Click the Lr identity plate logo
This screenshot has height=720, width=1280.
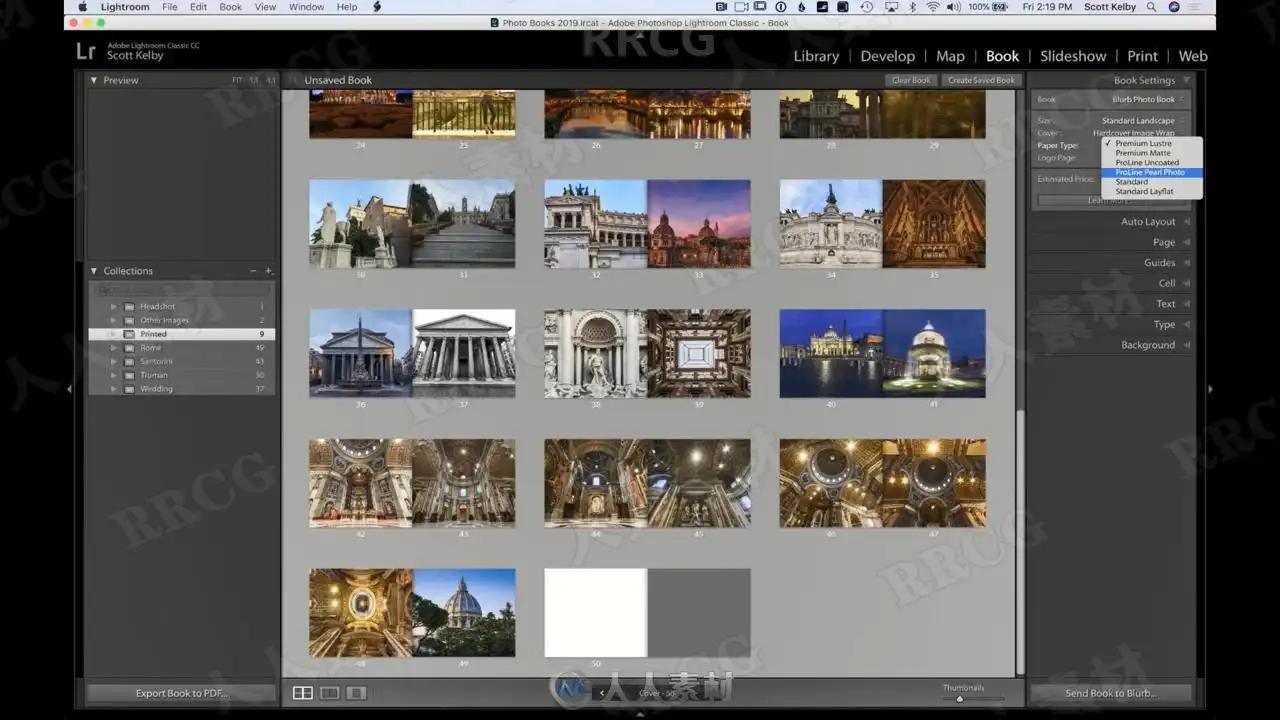pos(86,51)
